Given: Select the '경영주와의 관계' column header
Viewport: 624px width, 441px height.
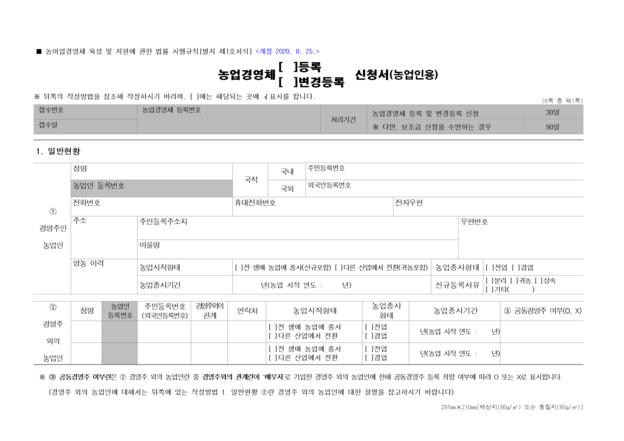Looking at the screenshot, I should [210, 310].
